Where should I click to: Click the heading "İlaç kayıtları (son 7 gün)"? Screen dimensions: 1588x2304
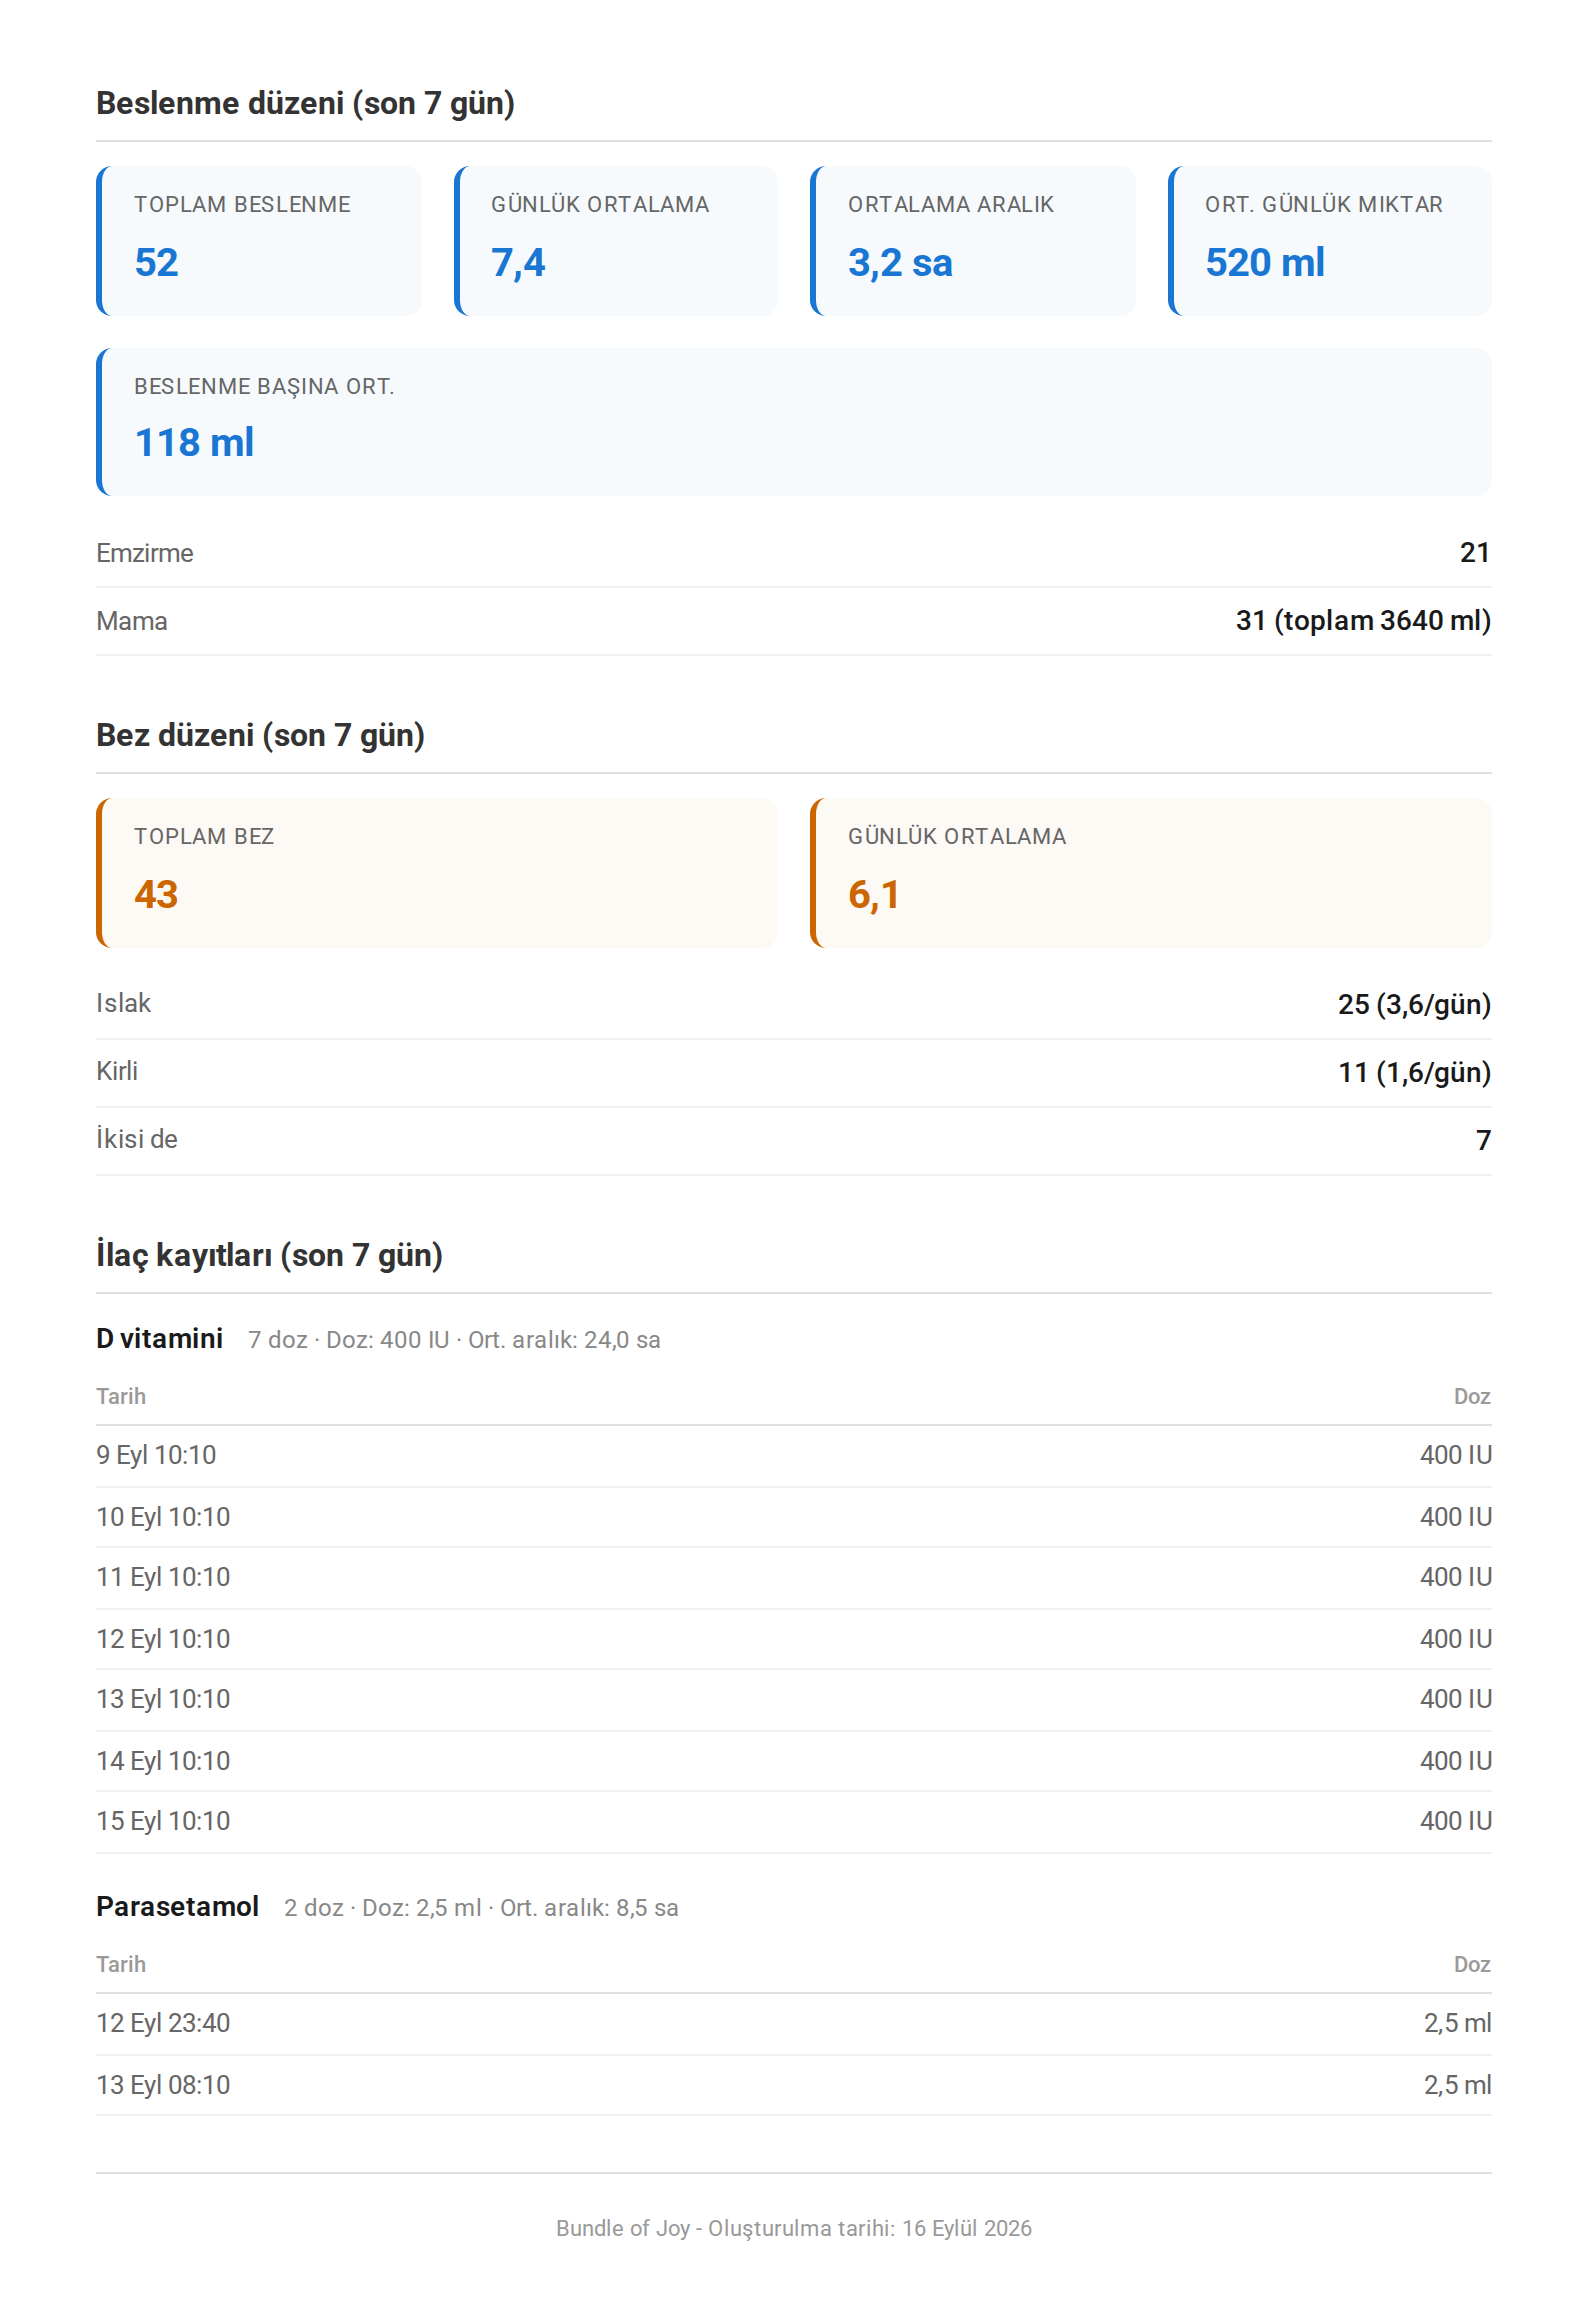pos(269,1255)
